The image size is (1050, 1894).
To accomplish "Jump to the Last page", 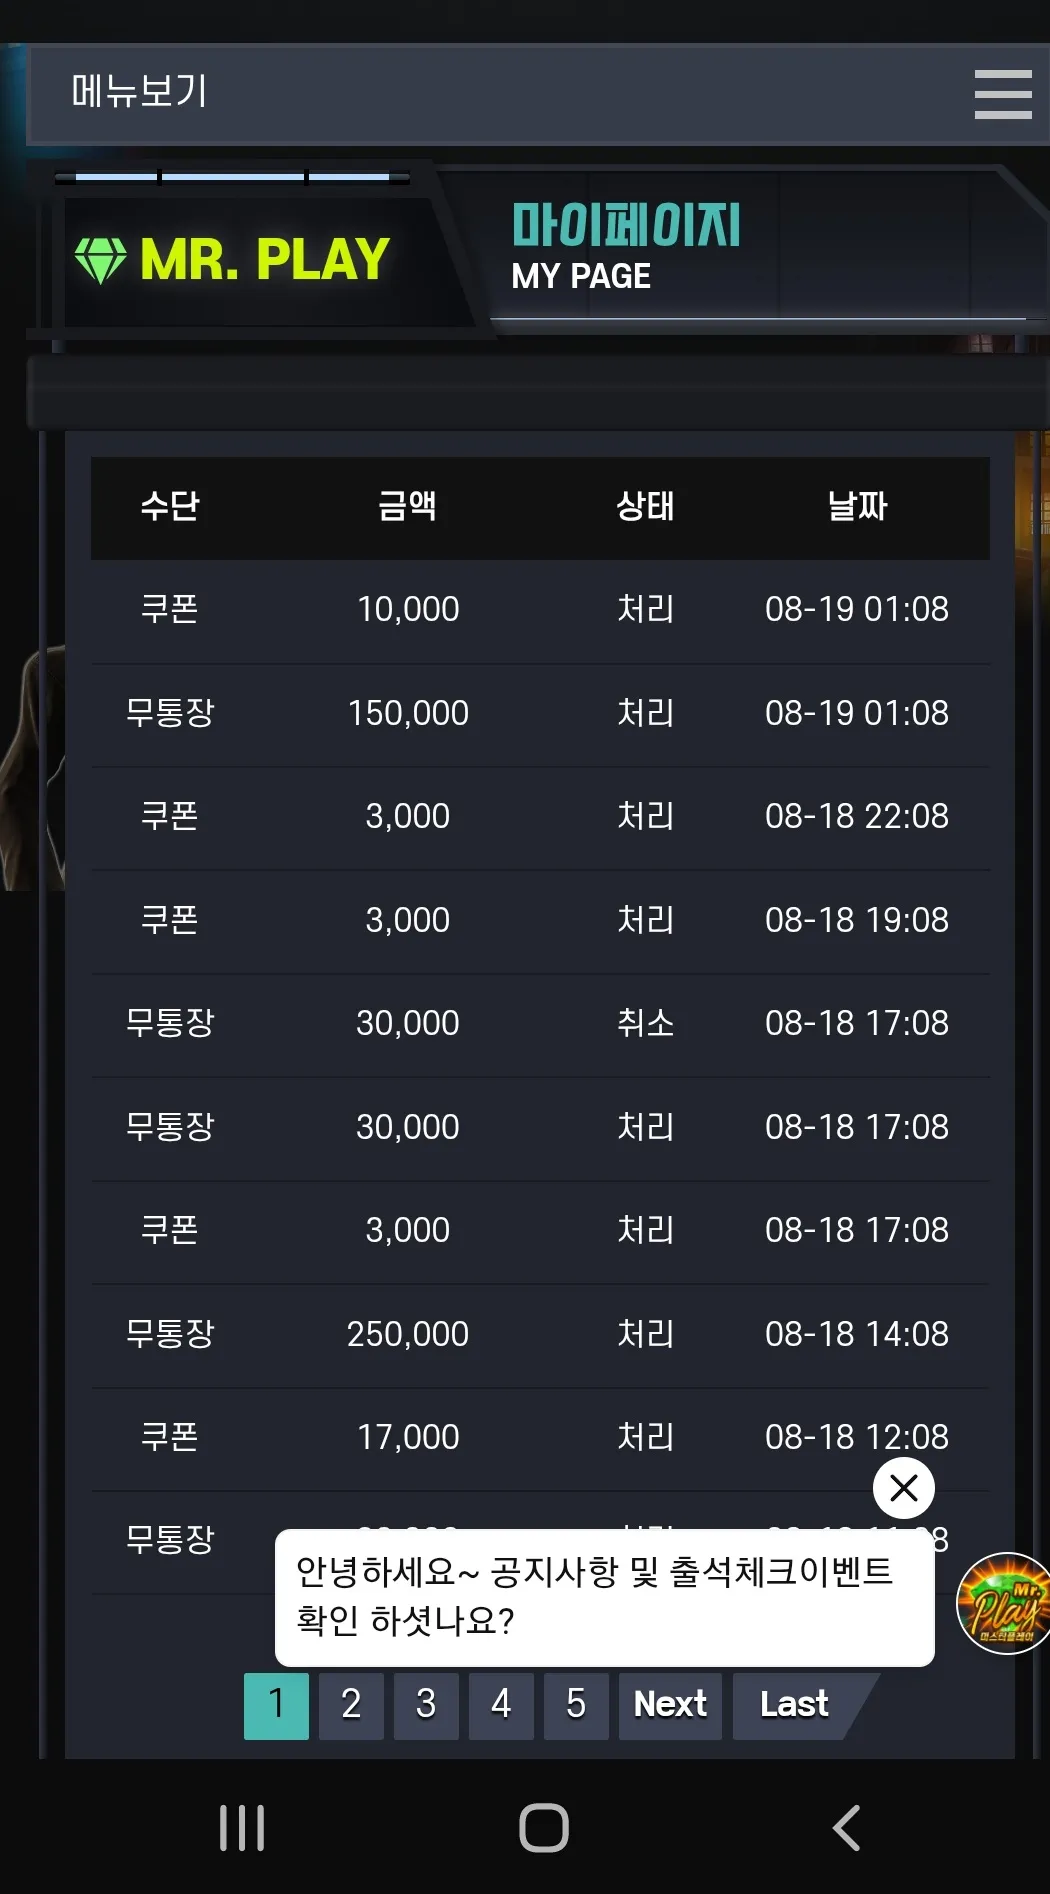I will tap(795, 1706).
